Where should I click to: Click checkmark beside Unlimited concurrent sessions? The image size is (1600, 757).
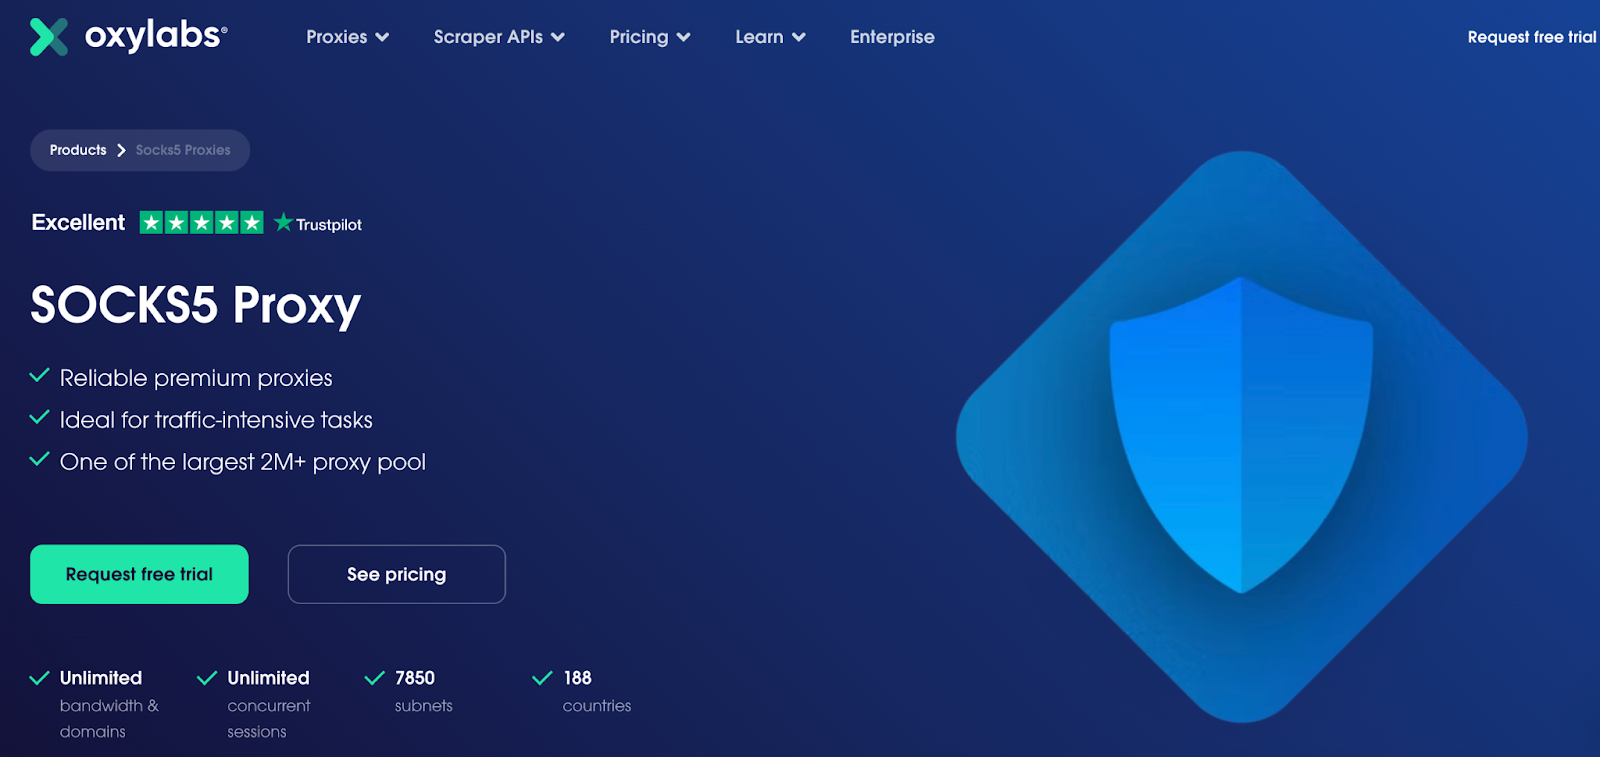pyautogui.click(x=207, y=678)
